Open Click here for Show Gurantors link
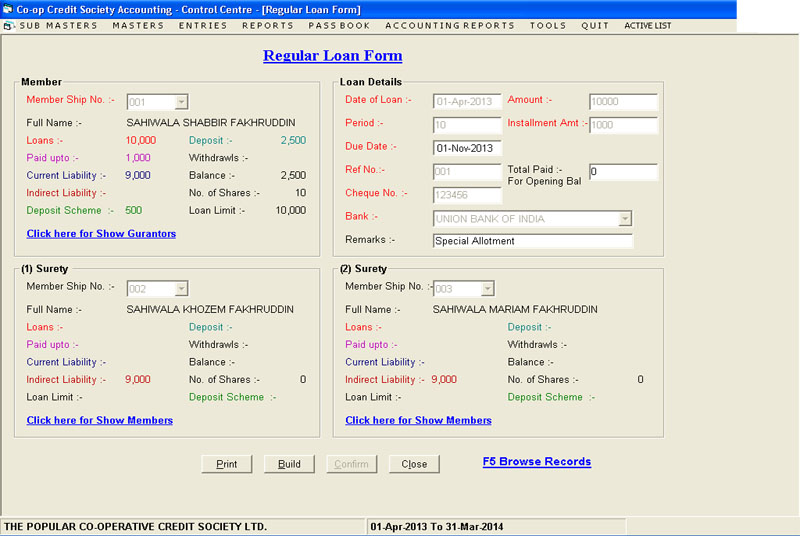This screenshot has width=800, height=536. click(x=101, y=234)
